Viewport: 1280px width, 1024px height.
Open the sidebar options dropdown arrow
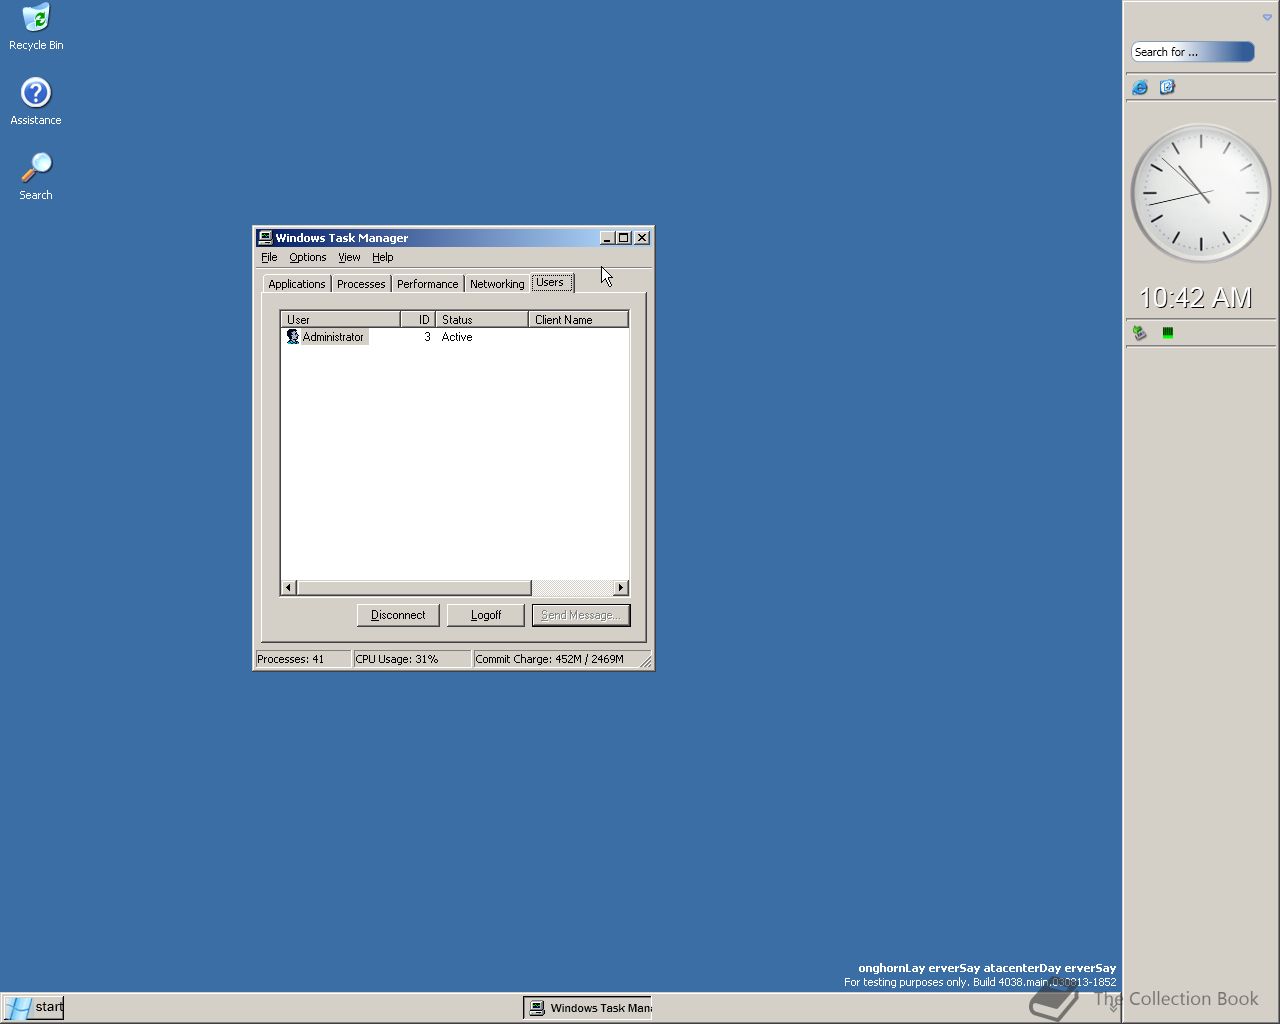pyautogui.click(x=1267, y=18)
